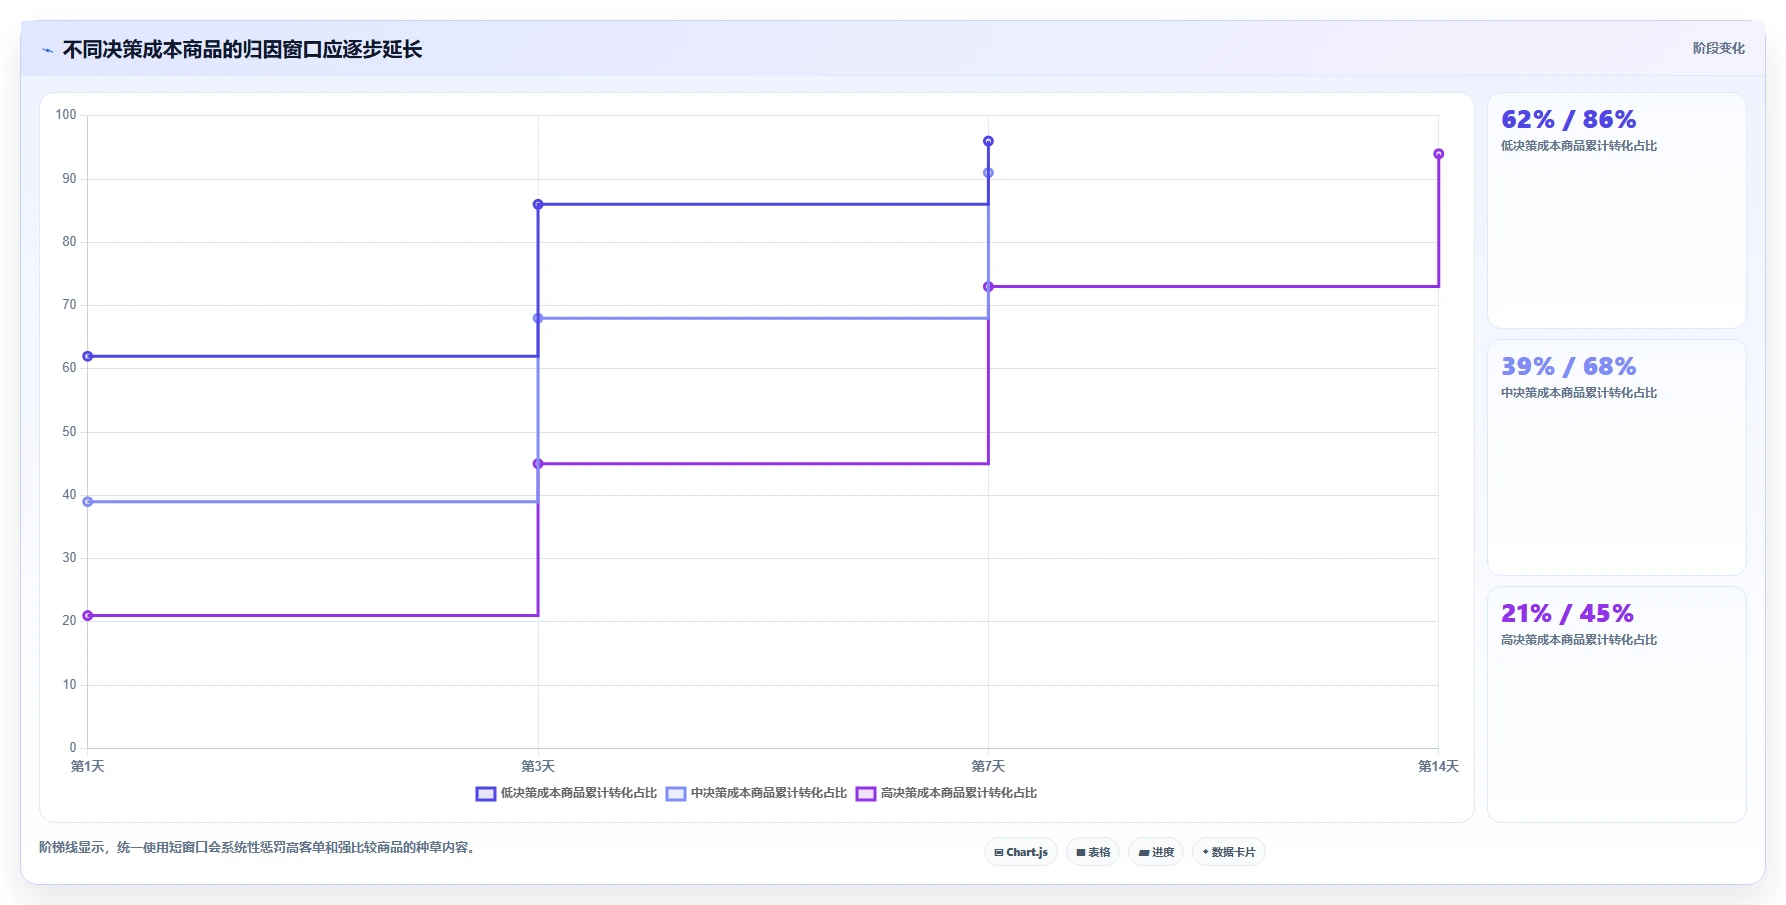1786x905 pixels.
Task: Click 低决策成本商品累计转化占比 legend label
Action: coord(579,793)
